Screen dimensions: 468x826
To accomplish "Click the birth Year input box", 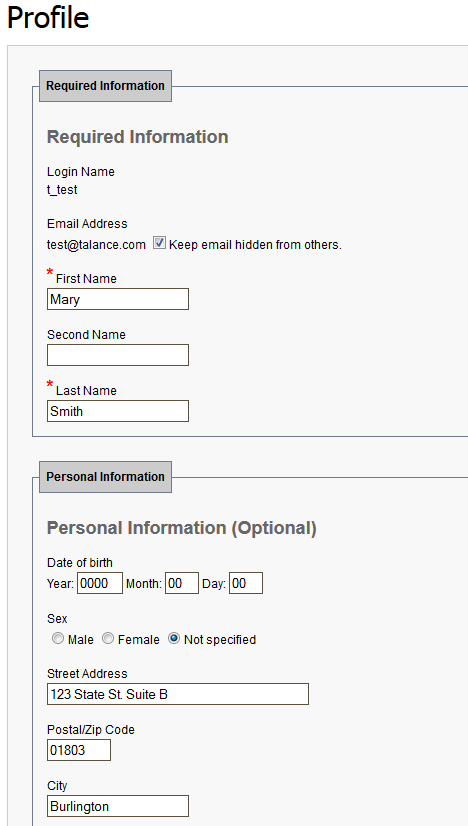I will (100, 583).
